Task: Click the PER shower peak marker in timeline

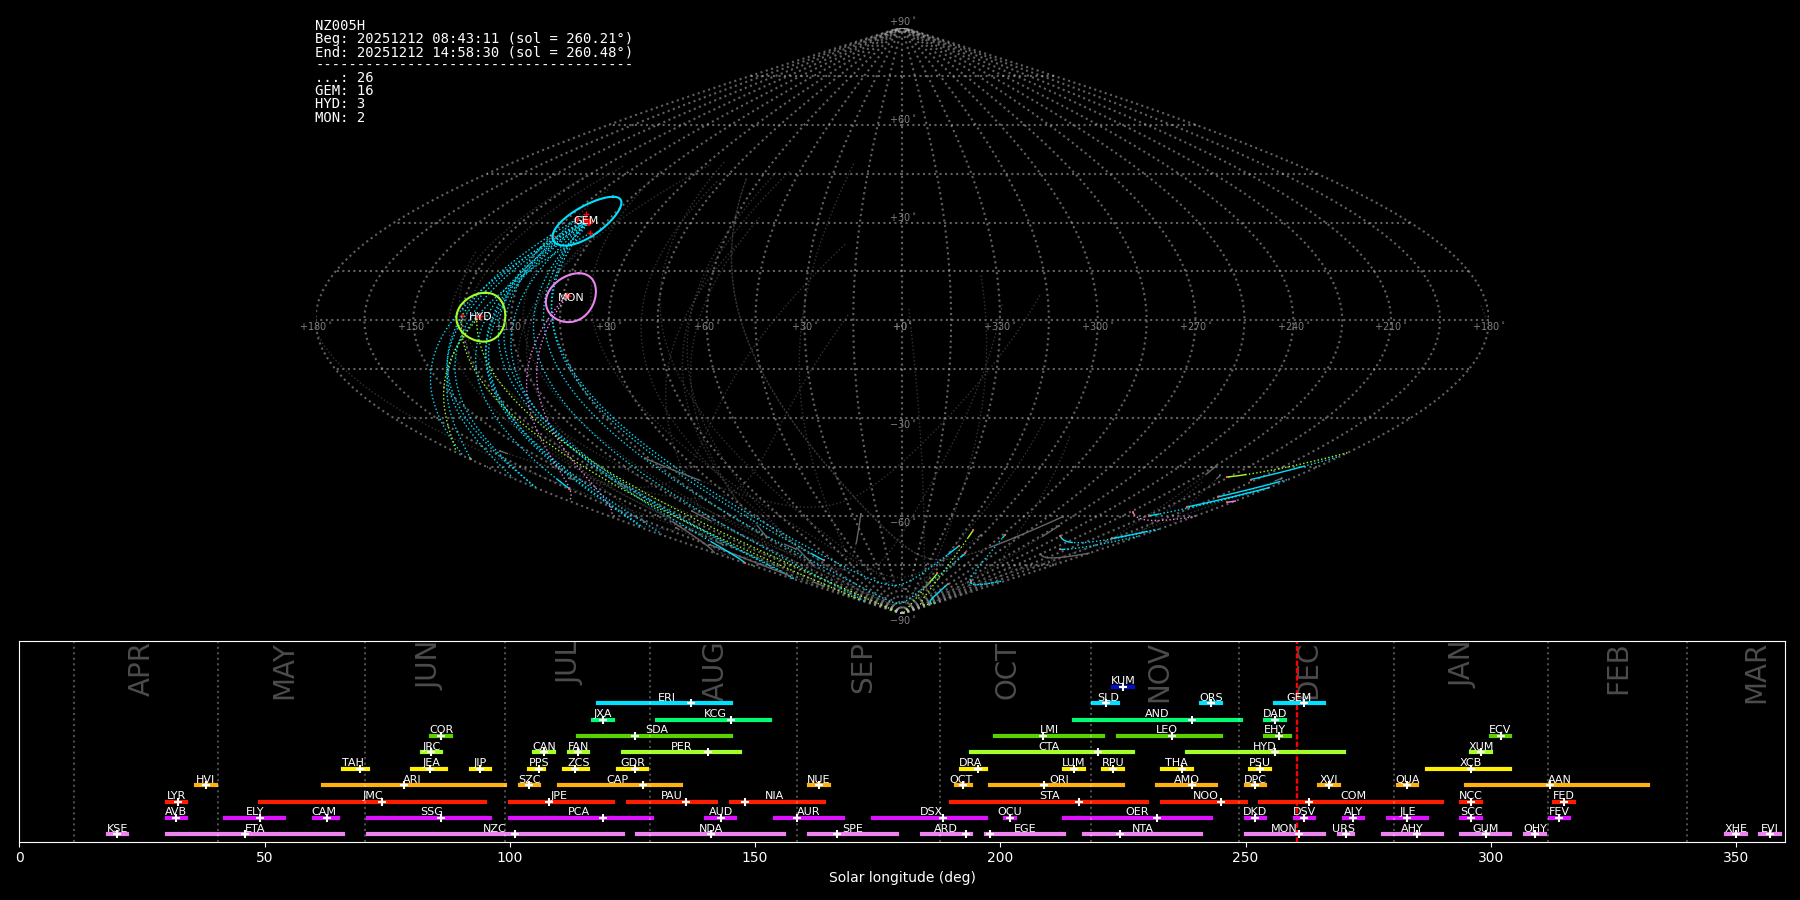Action: 708,752
